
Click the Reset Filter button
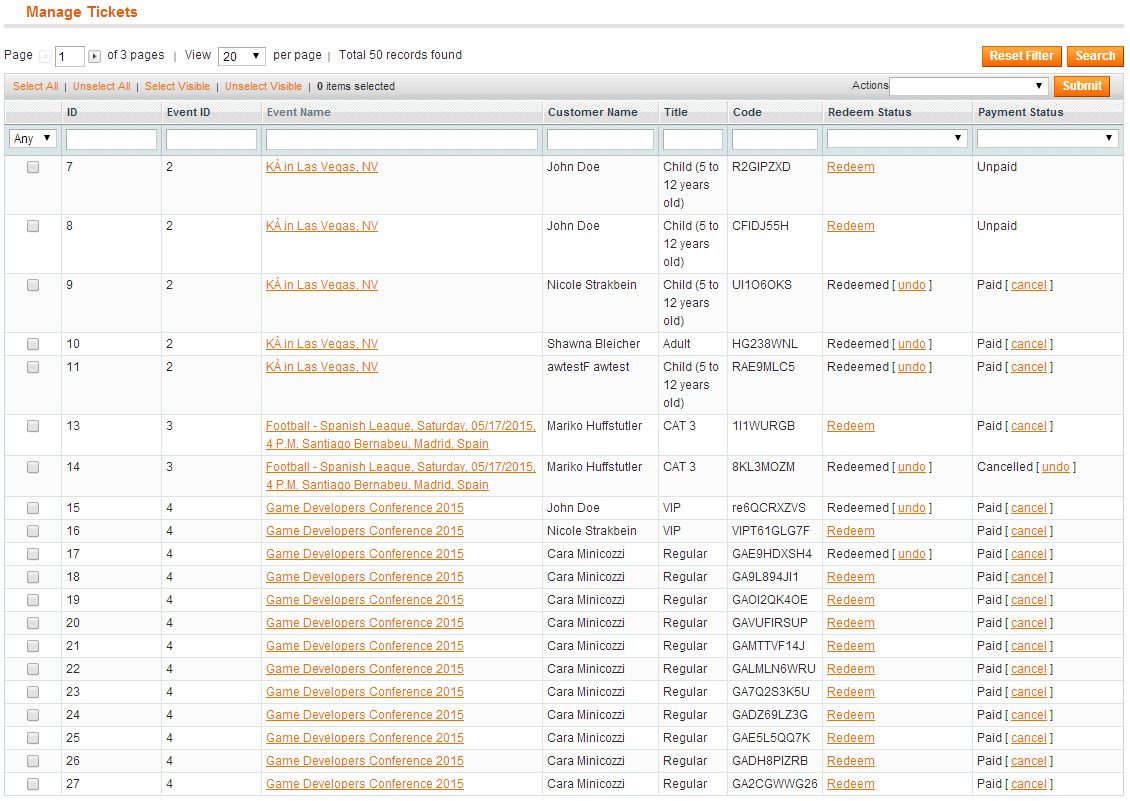tap(1021, 56)
